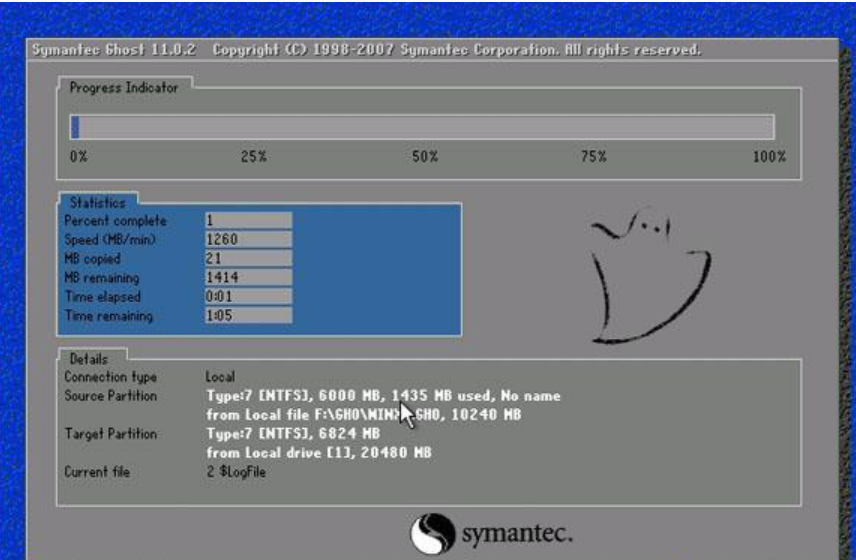Image resolution: width=856 pixels, height=560 pixels.
Task: Click the 25% progress scale mark
Action: click(x=254, y=157)
